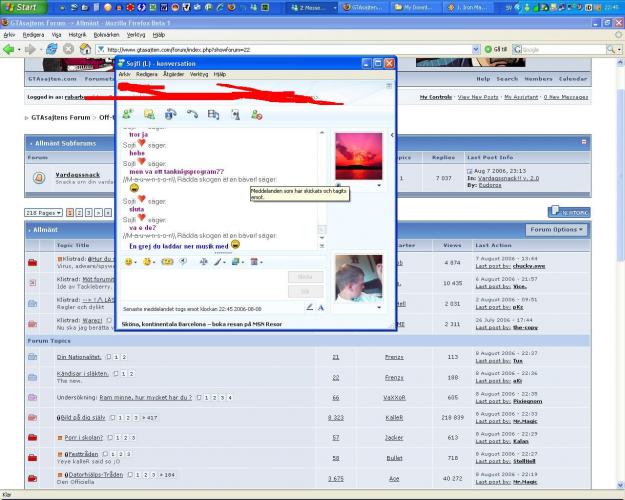Click the Windows Start button
The width and height of the screenshot is (625, 500).
point(20,7)
